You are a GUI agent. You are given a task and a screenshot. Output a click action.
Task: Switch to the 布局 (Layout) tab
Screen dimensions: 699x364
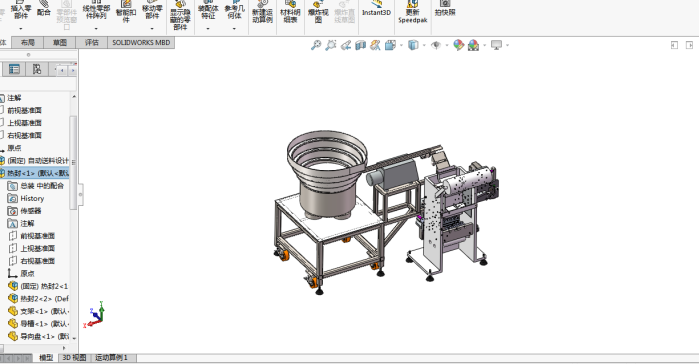27,43
